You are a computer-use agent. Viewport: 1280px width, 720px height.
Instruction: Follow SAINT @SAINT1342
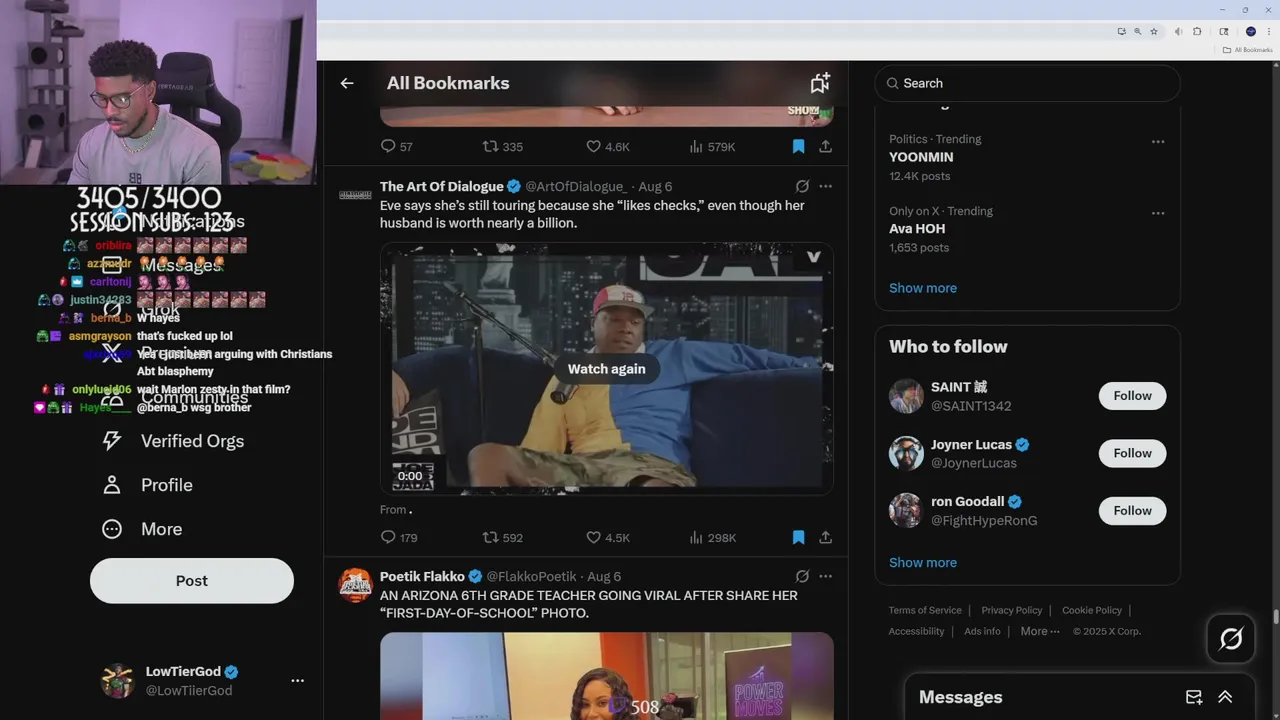tap(1132, 396)
